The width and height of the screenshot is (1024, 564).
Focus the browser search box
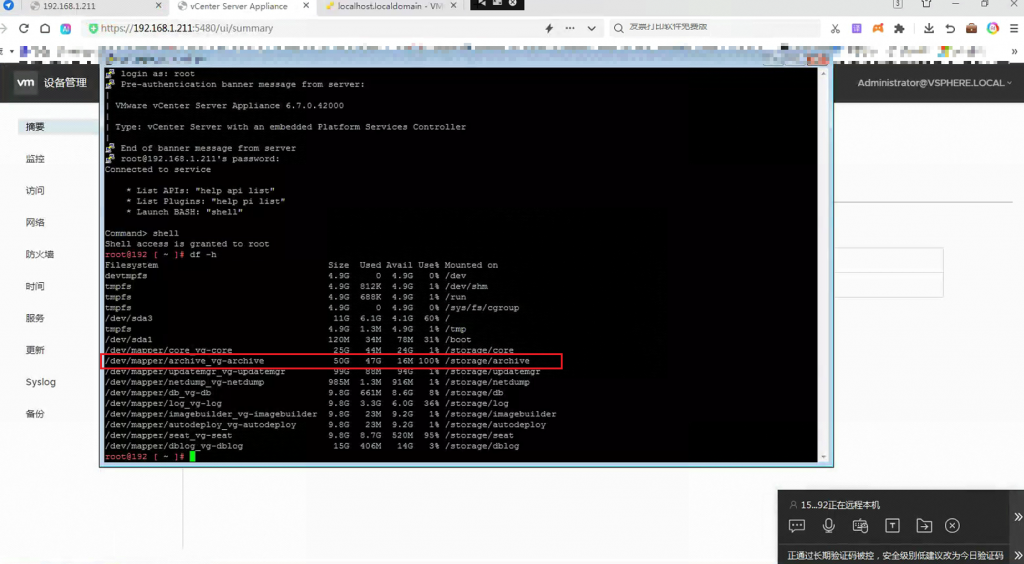[x=715, y=27]
